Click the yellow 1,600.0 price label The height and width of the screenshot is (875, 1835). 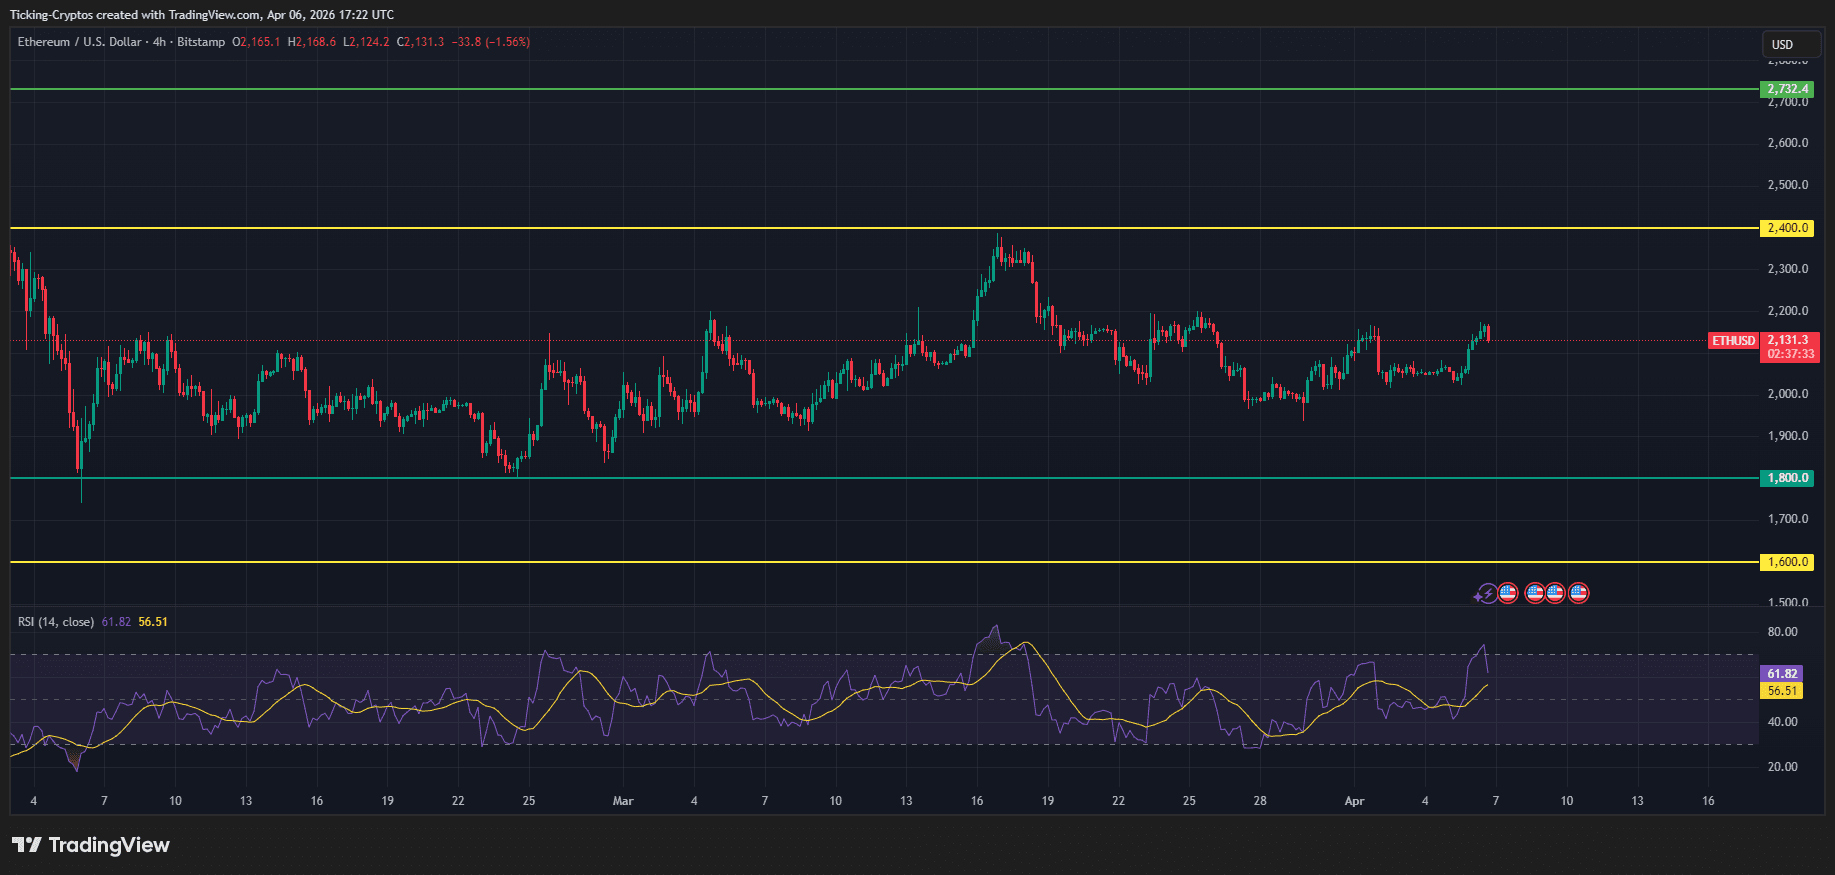coord(1787,562)
